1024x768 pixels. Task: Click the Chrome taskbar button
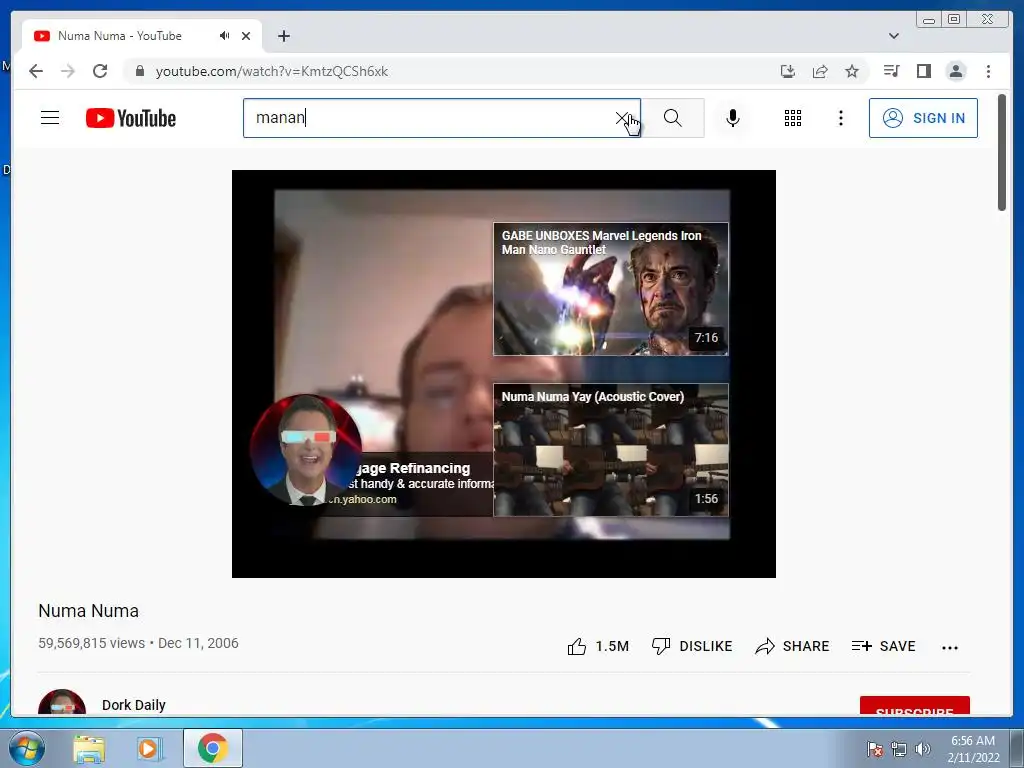[x=212, y=748]
